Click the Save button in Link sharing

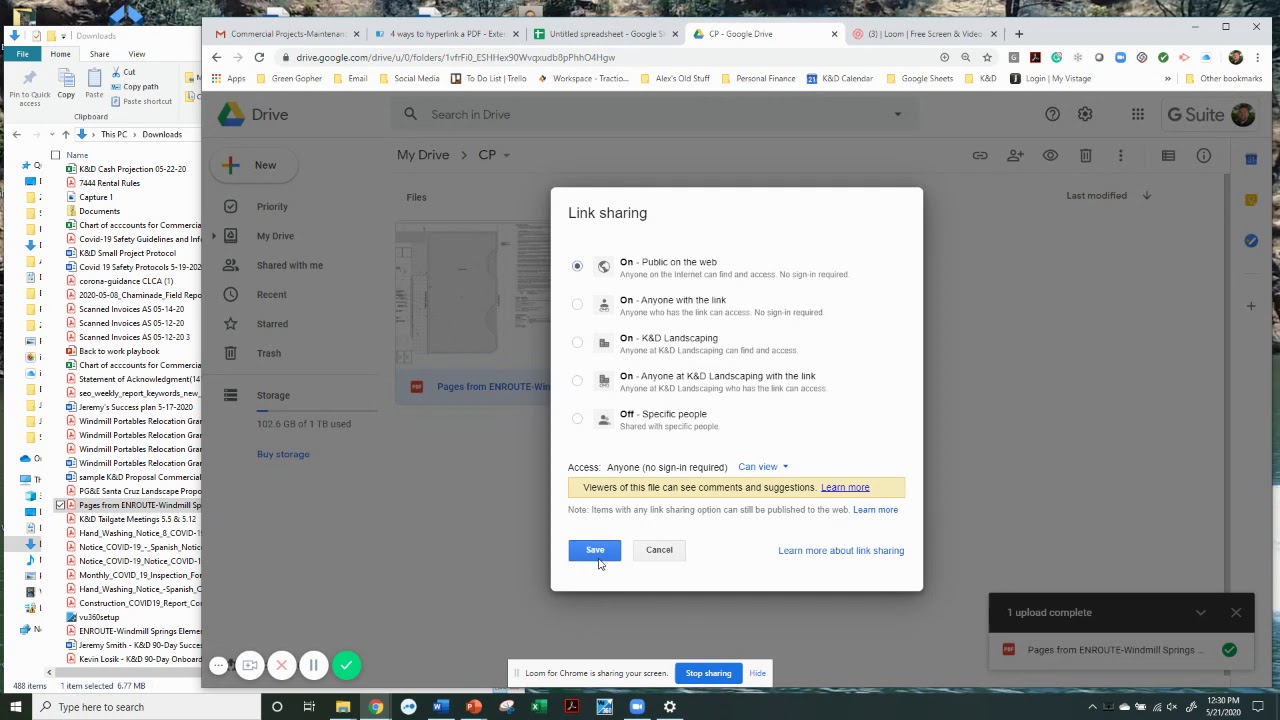tap(595, 550)
